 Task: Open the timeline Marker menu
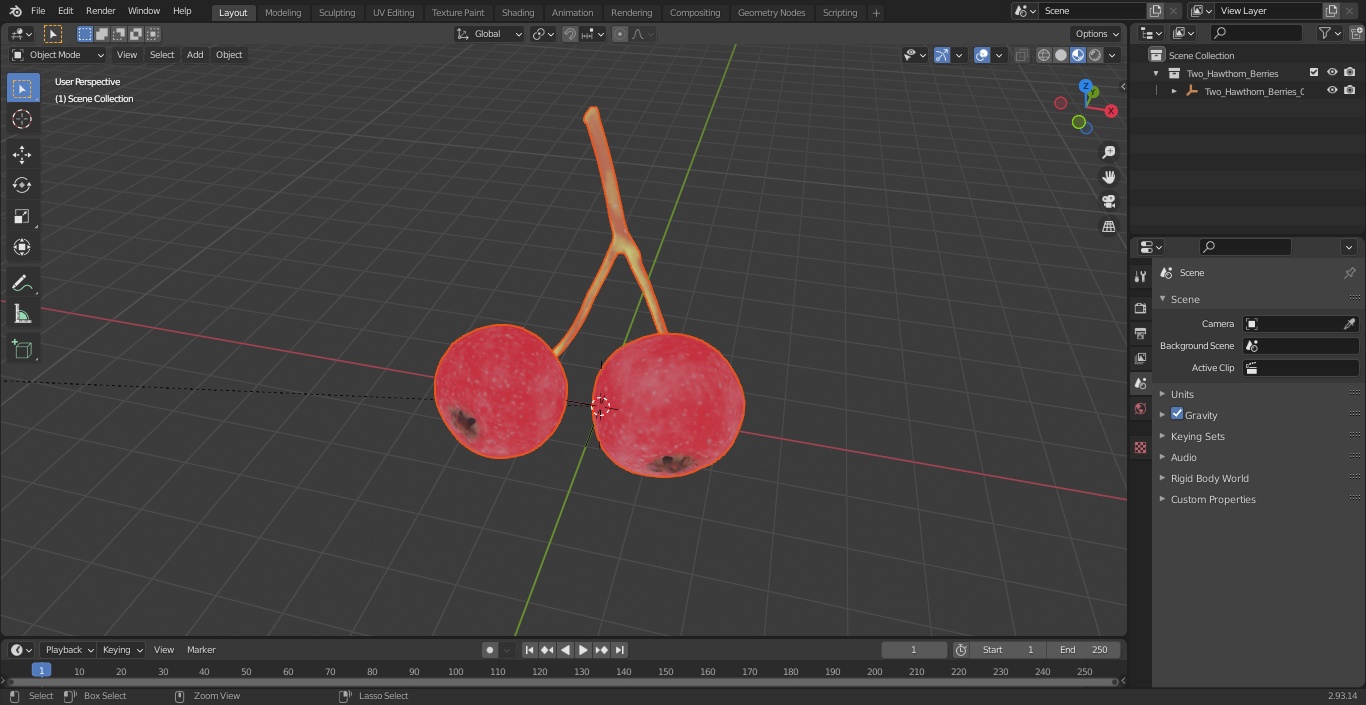201,650
